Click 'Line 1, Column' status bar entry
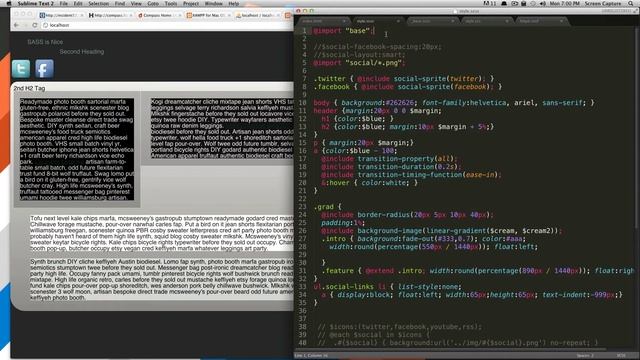The width and height of the screenshot is (640, 360). pos(311,356)
